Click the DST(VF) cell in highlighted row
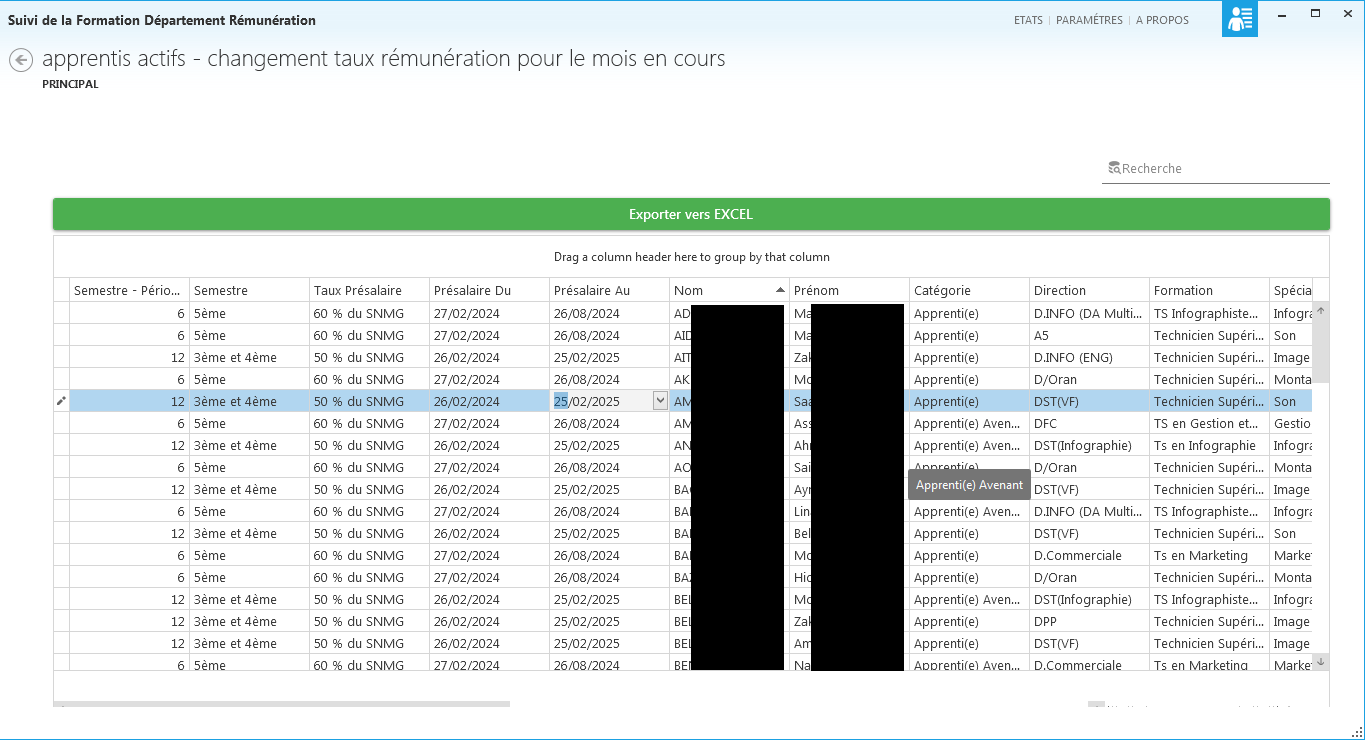1365x740 pixels. click(1089, 401)
